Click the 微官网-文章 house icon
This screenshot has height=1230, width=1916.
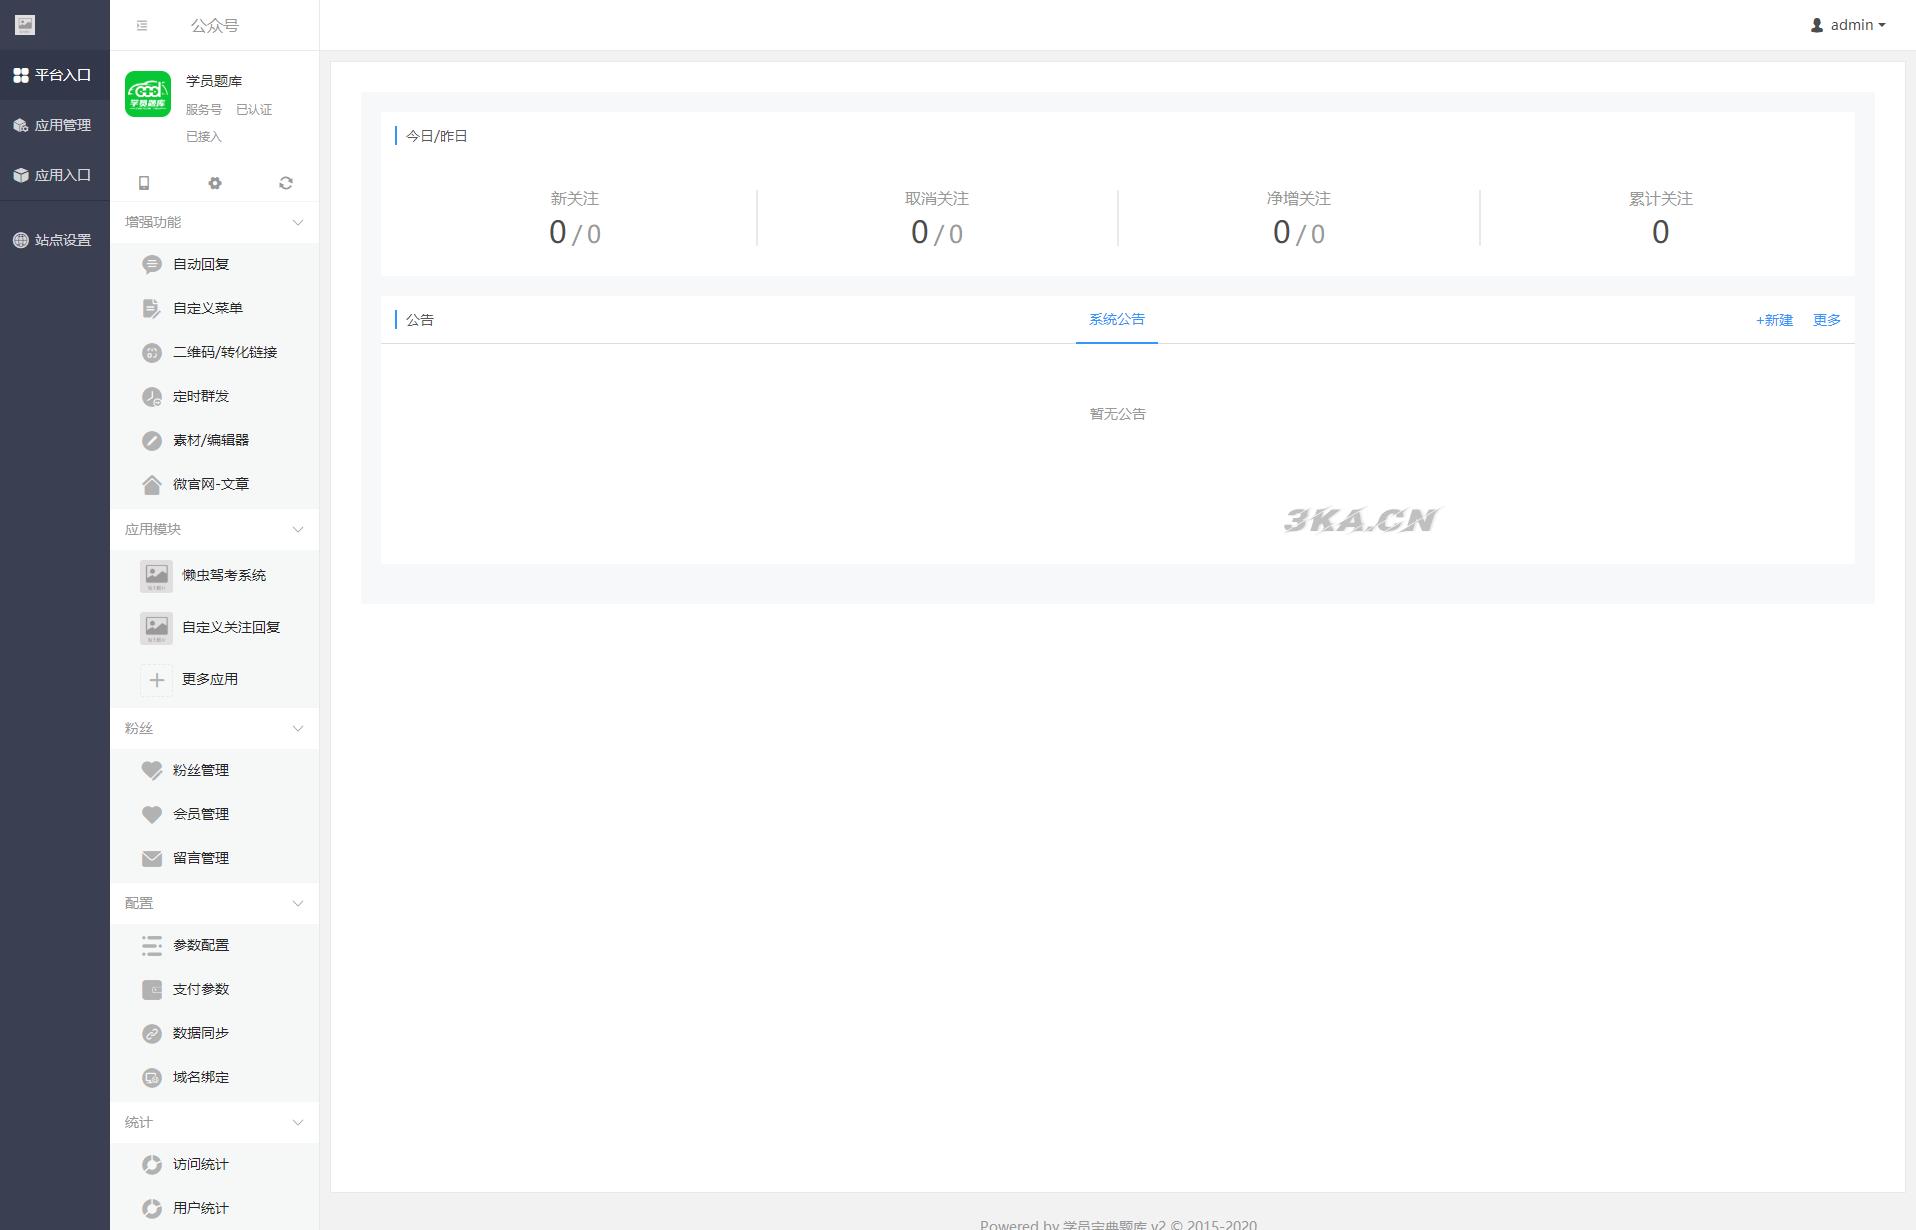coord(152,485)
